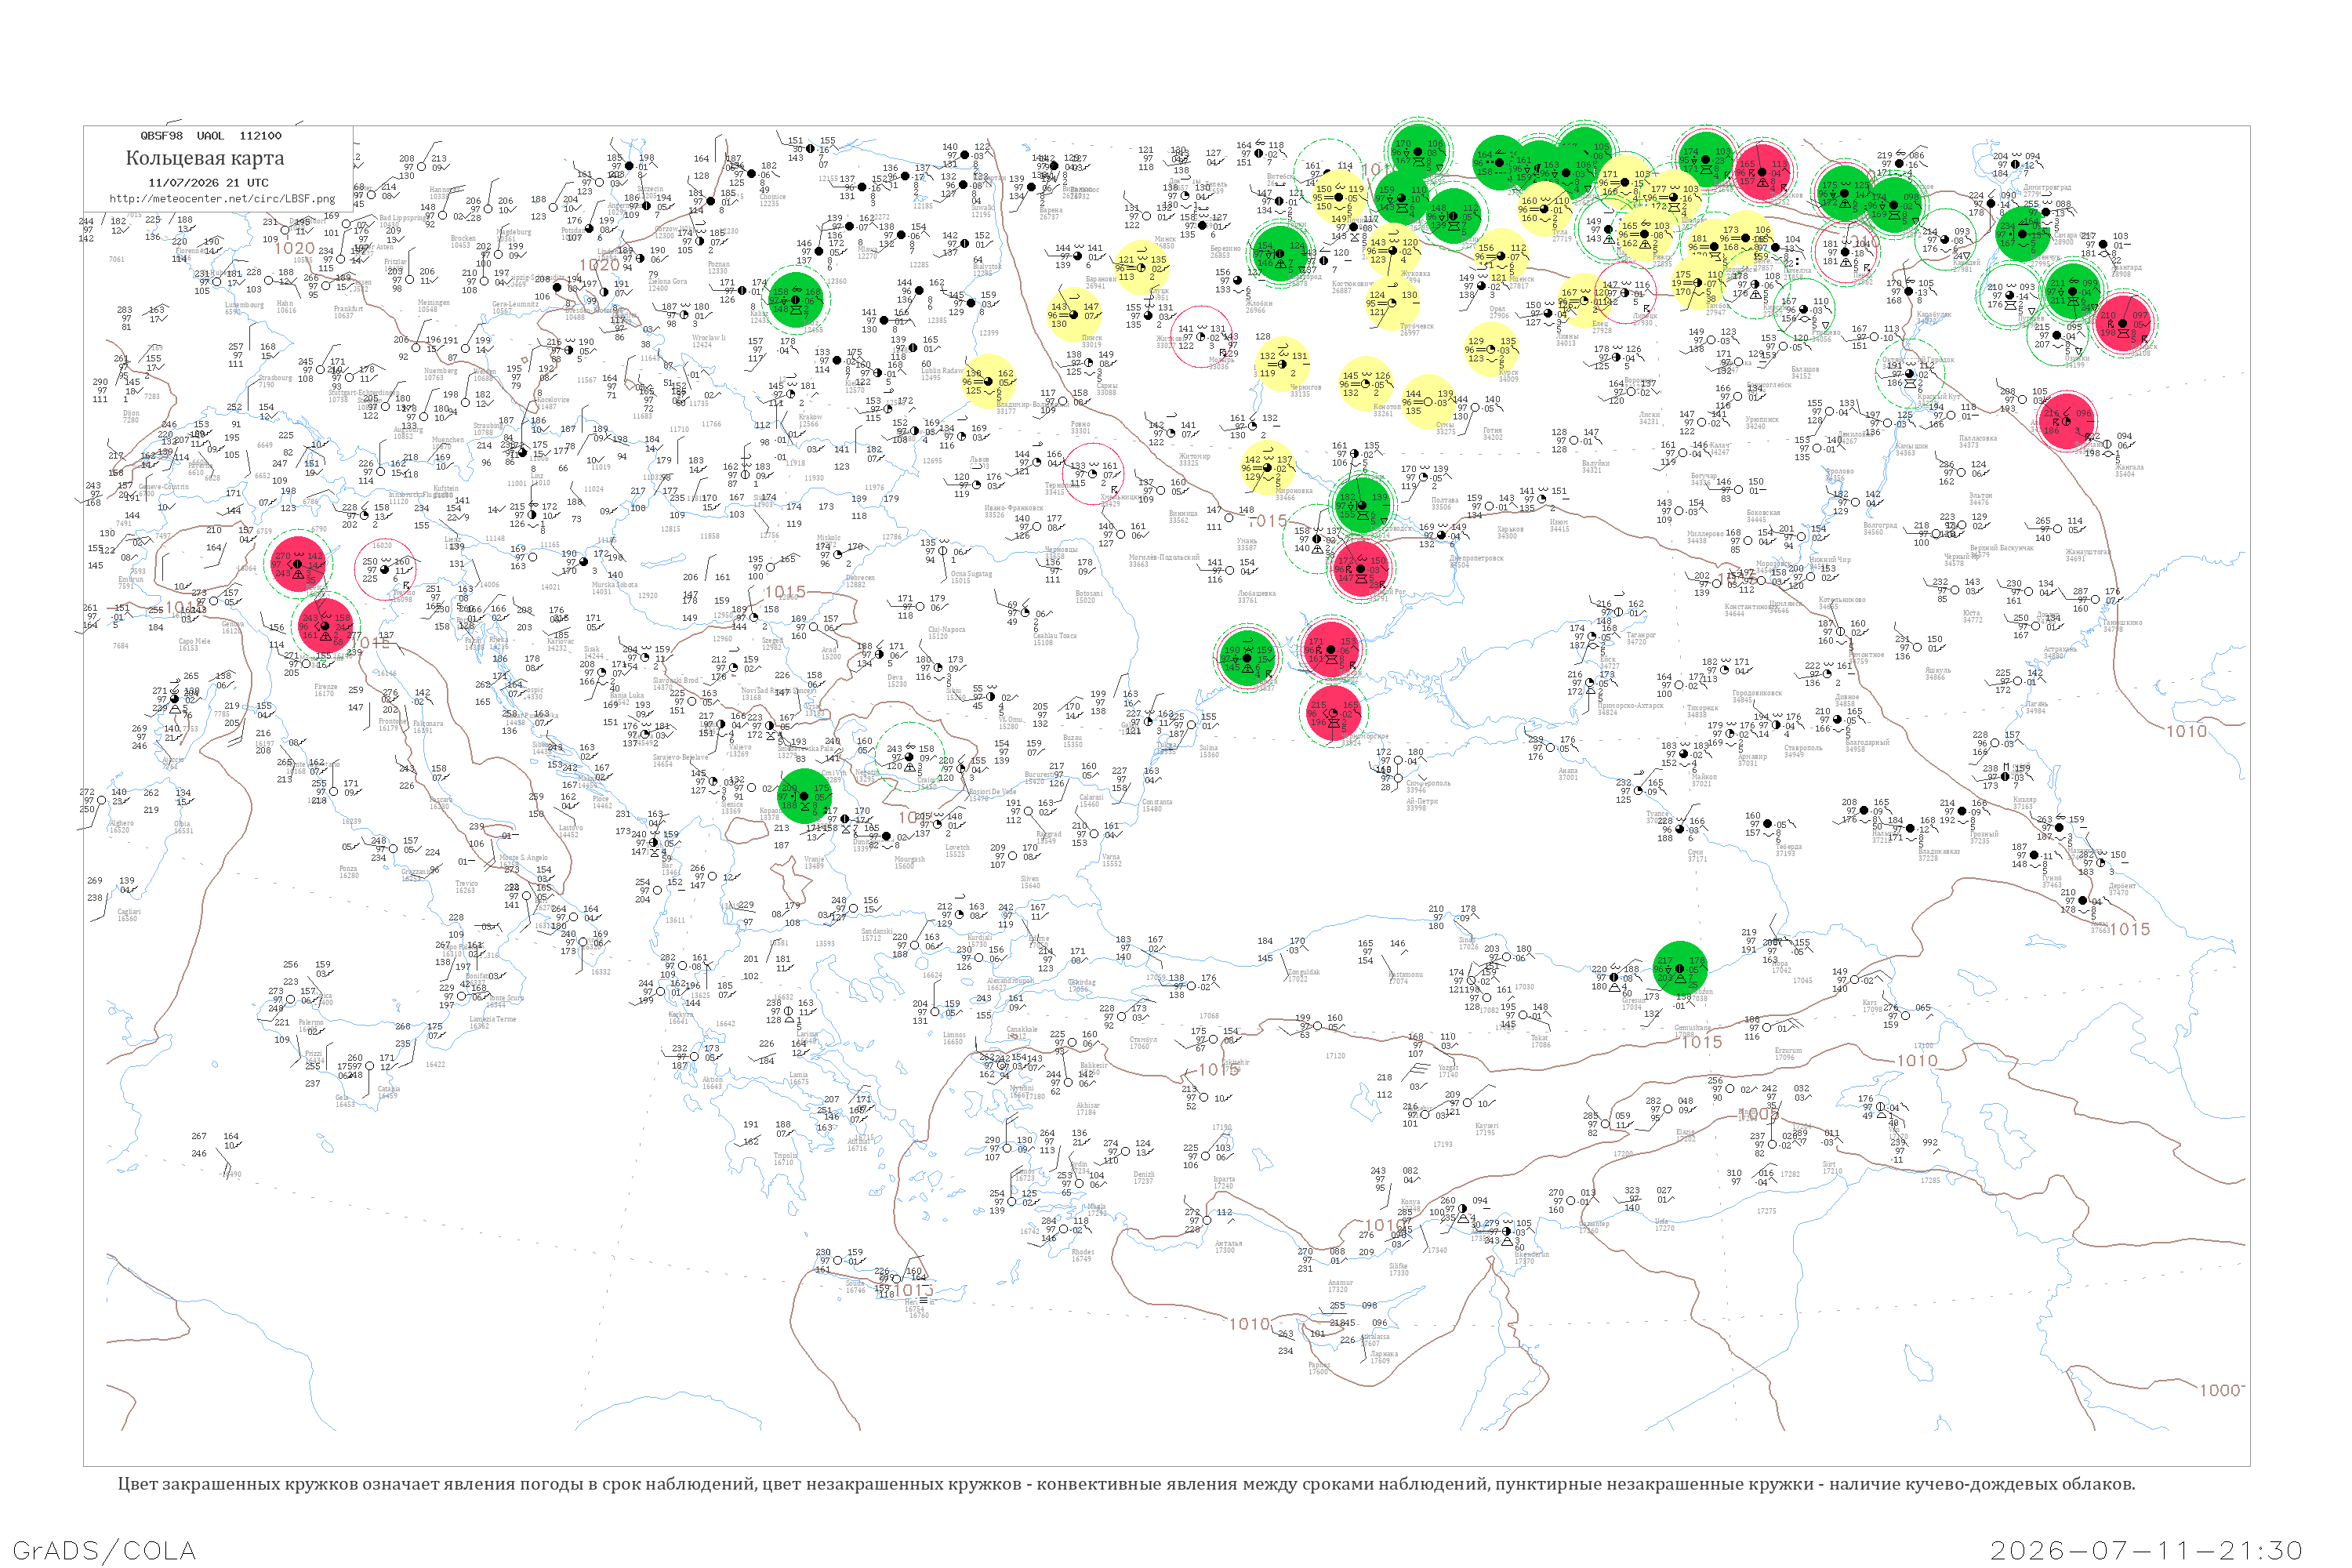
Task: Click the meteocenter.net LBSF.png URL text
Action: click(x=222, y=198)
